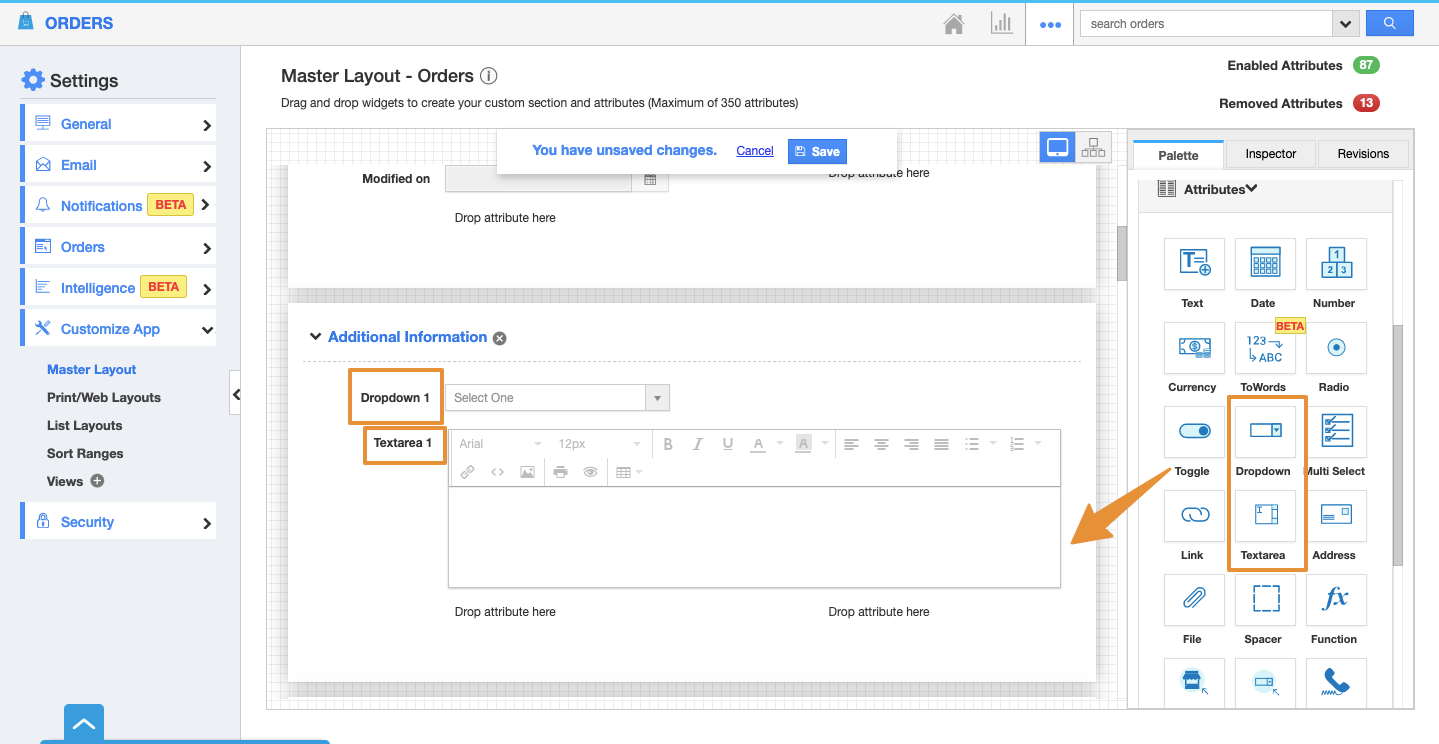Click the Toggle attribute widget
The width and height of the screenshot is (1439, 744).
(x=1193, y=432)
